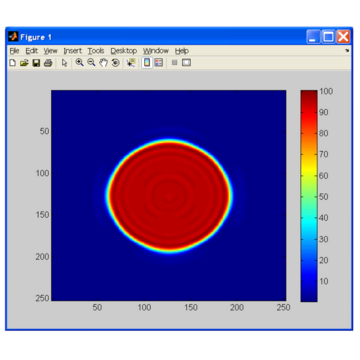Open the Help menu
This screenshot has width=360, height=360.
tap(182, 51)
